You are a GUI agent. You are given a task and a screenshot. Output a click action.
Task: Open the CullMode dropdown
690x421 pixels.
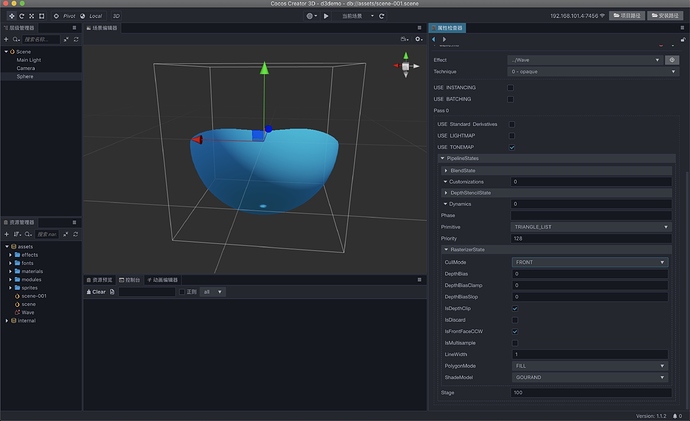(x=588, y=262)
